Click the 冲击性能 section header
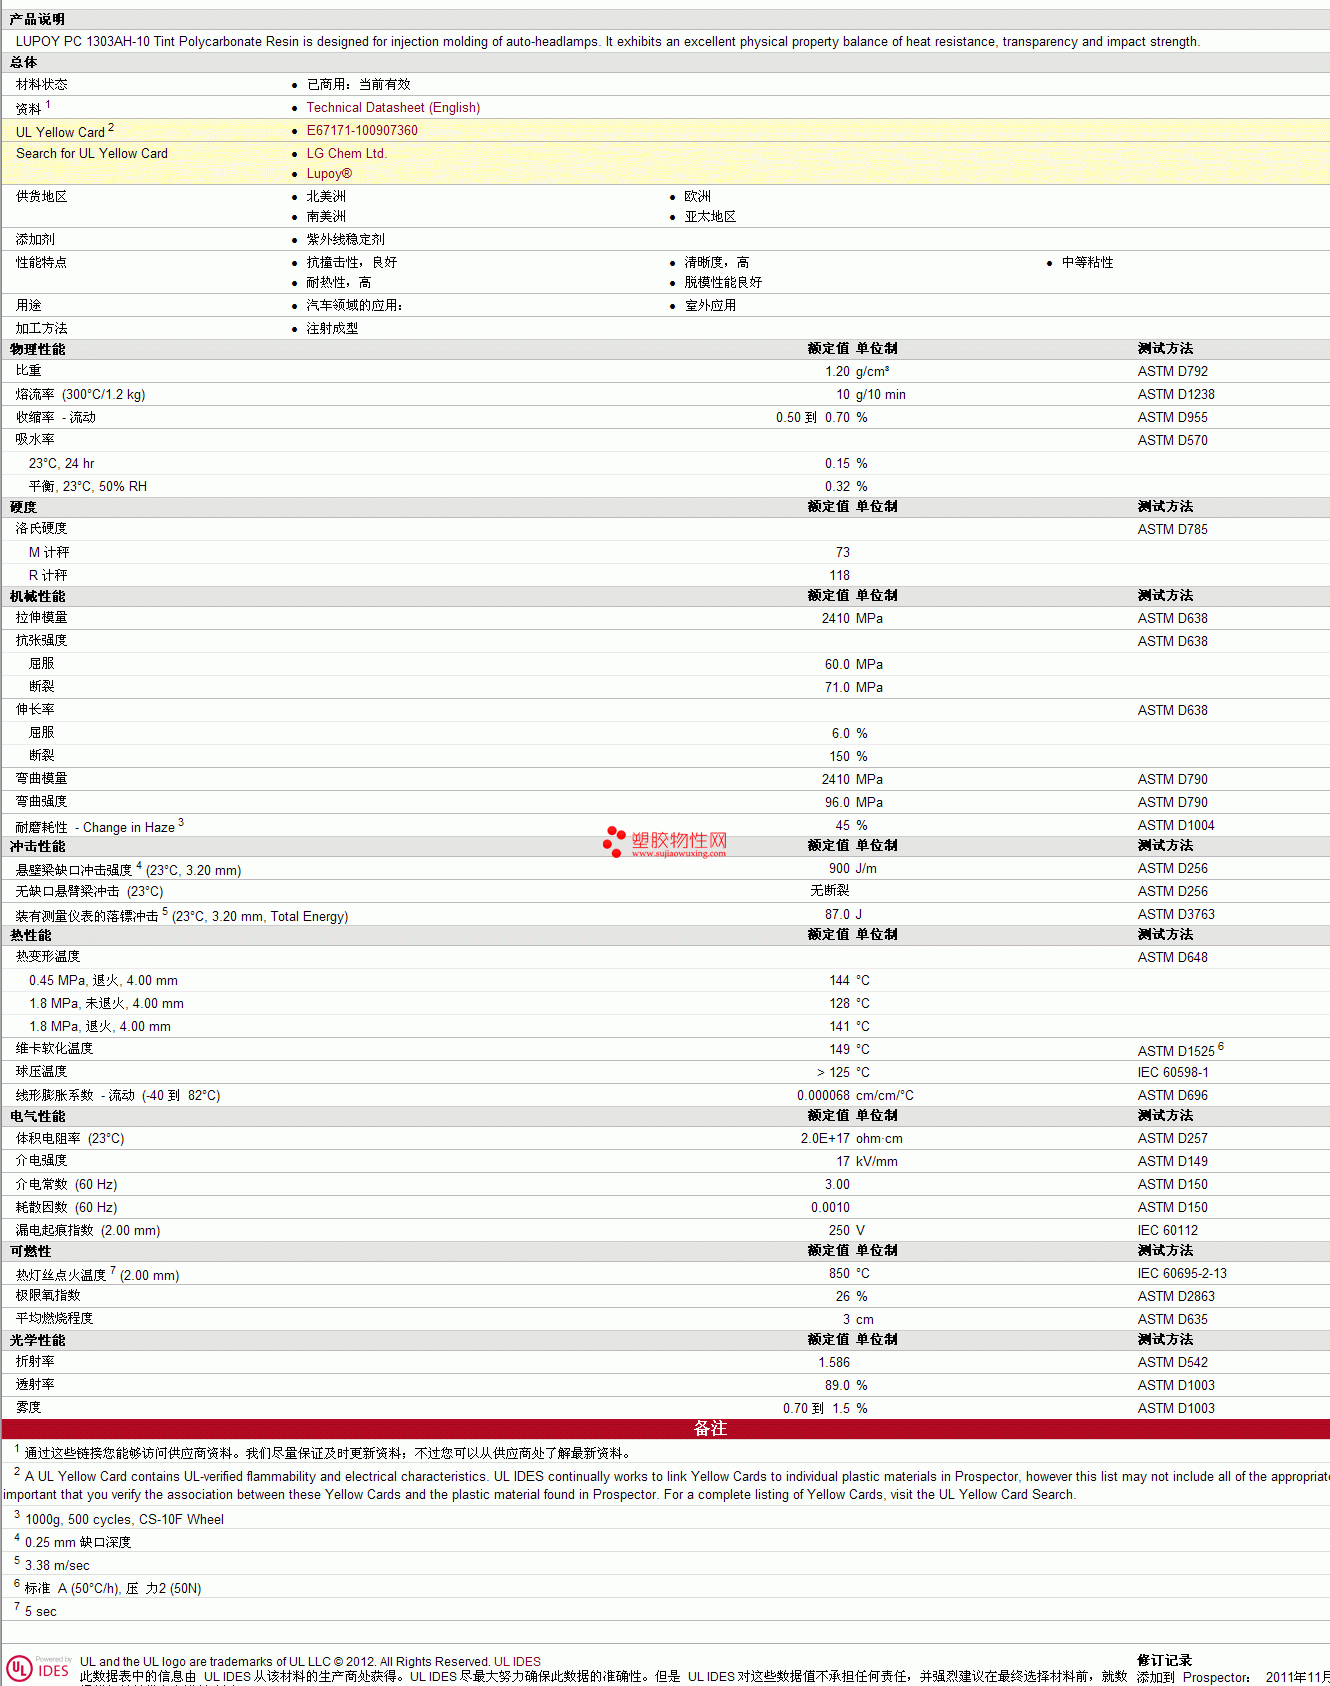 (37, 846)
